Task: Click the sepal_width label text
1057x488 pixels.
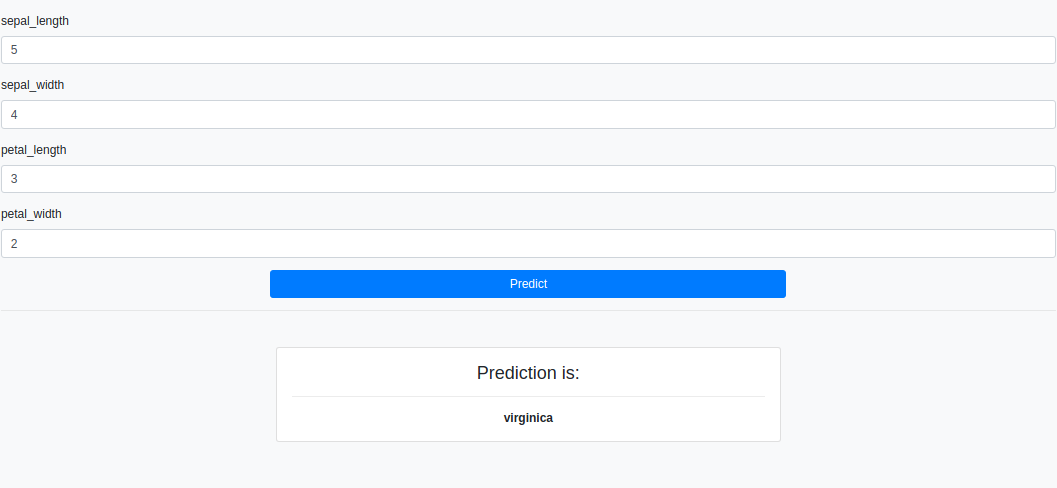Action: [33, 85]
